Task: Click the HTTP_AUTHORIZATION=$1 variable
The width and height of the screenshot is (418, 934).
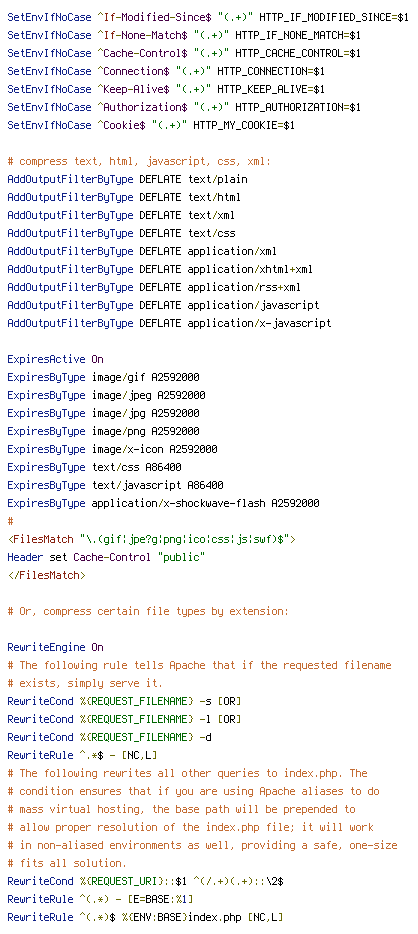Action: click(298, 107)
